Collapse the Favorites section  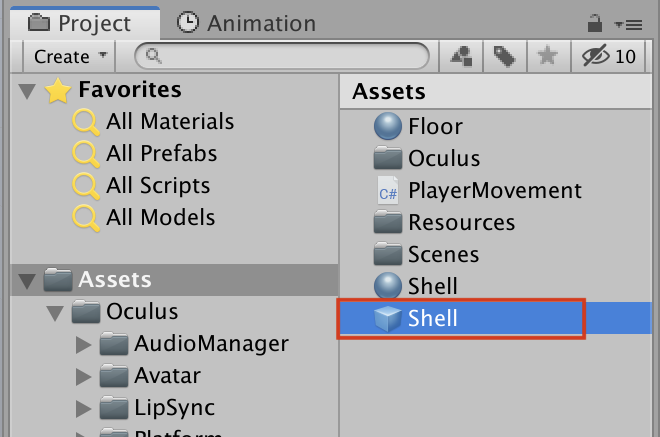(x=26, y=91)
